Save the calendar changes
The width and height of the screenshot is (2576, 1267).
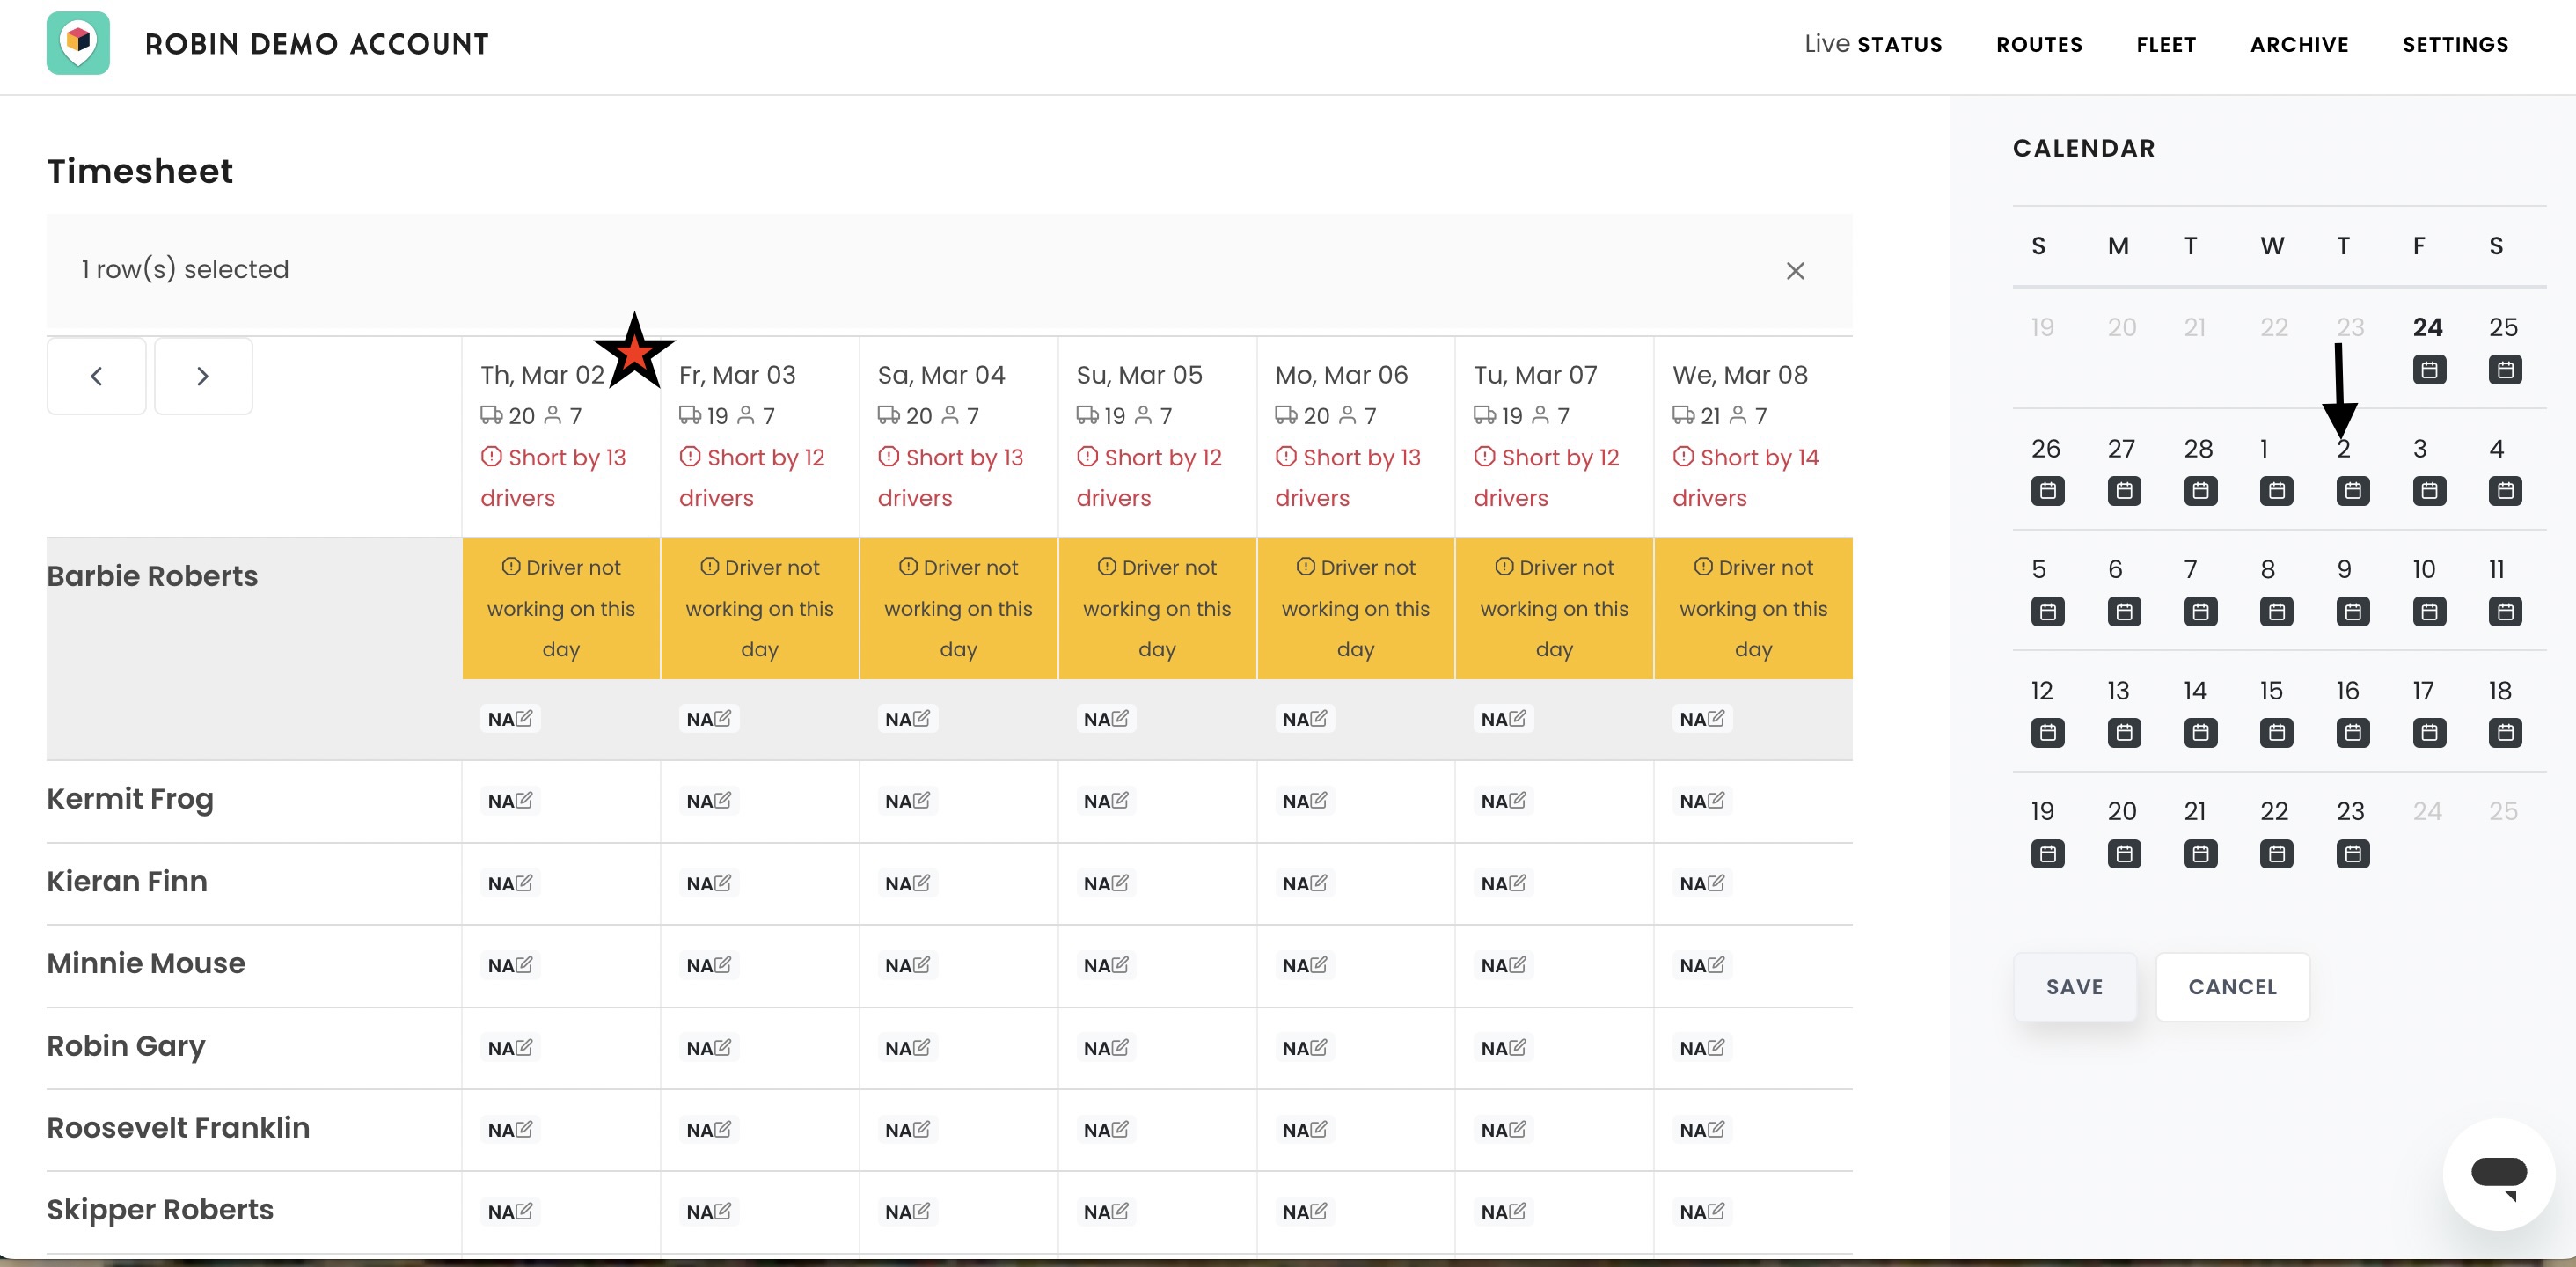pyautogui.click(x=2074, y=987)
